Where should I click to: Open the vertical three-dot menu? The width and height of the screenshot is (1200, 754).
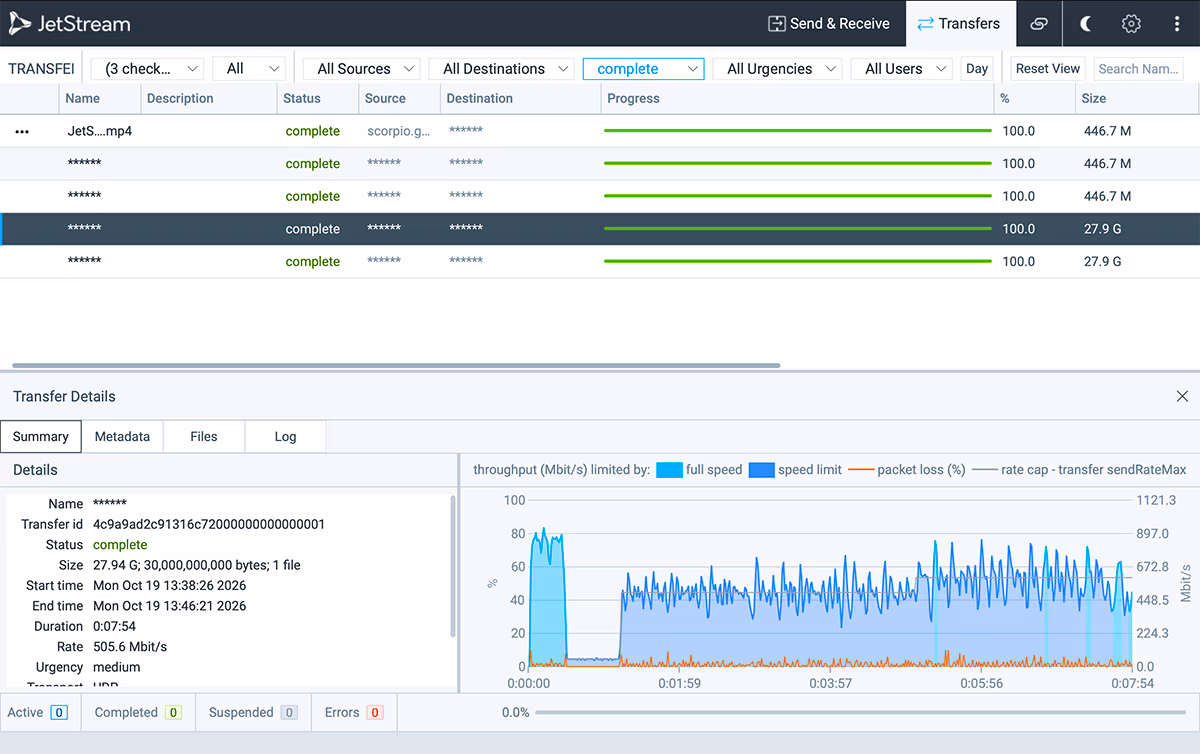[1177, 23]
